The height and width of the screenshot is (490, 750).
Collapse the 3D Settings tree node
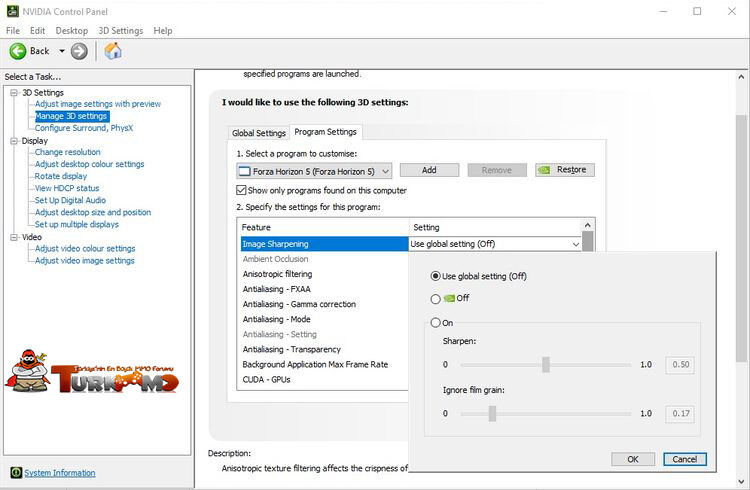pos(14,92)
